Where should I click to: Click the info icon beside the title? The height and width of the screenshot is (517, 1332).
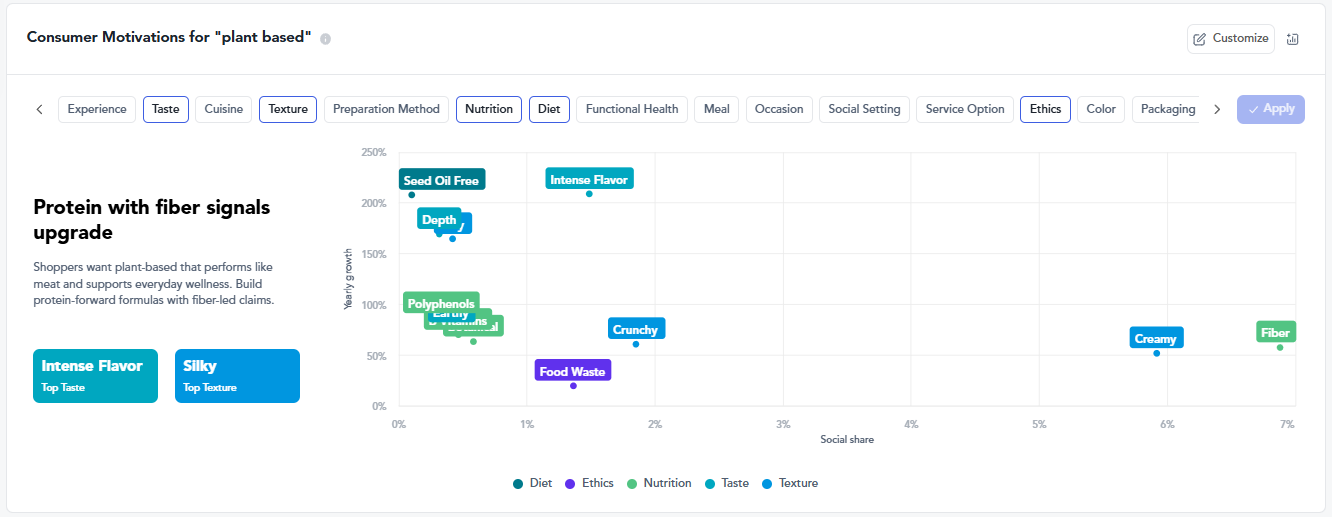[x=325, y=39]
